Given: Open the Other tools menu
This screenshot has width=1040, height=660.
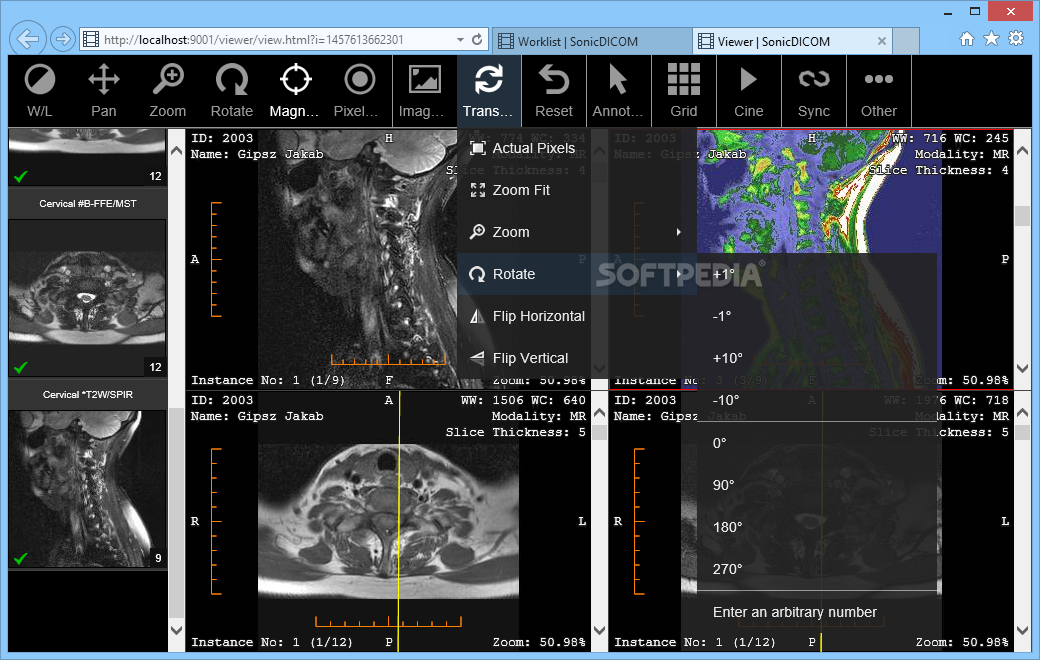Looking at the screenshot, I should tap(879, 91).
